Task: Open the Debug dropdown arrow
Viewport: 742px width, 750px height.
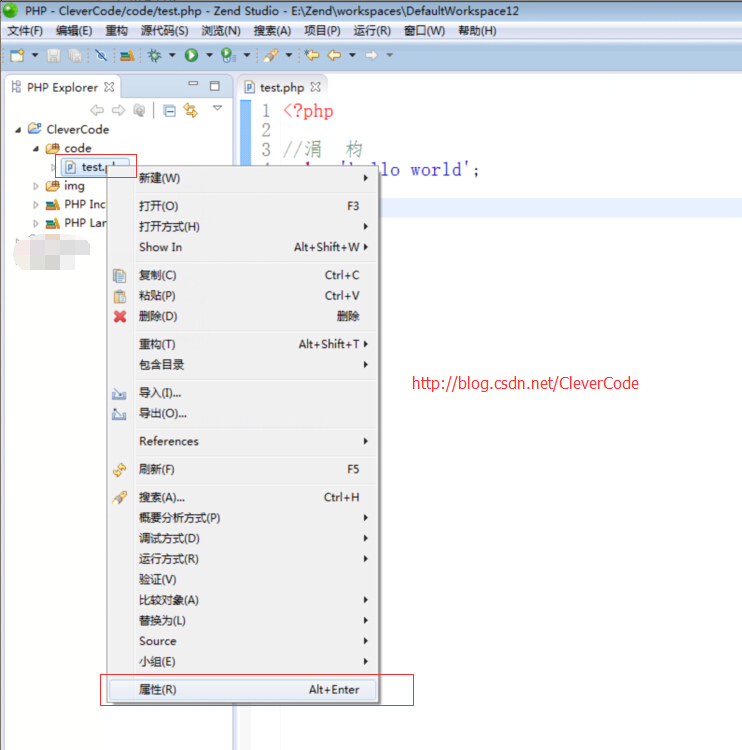Action: pos(172,55)
